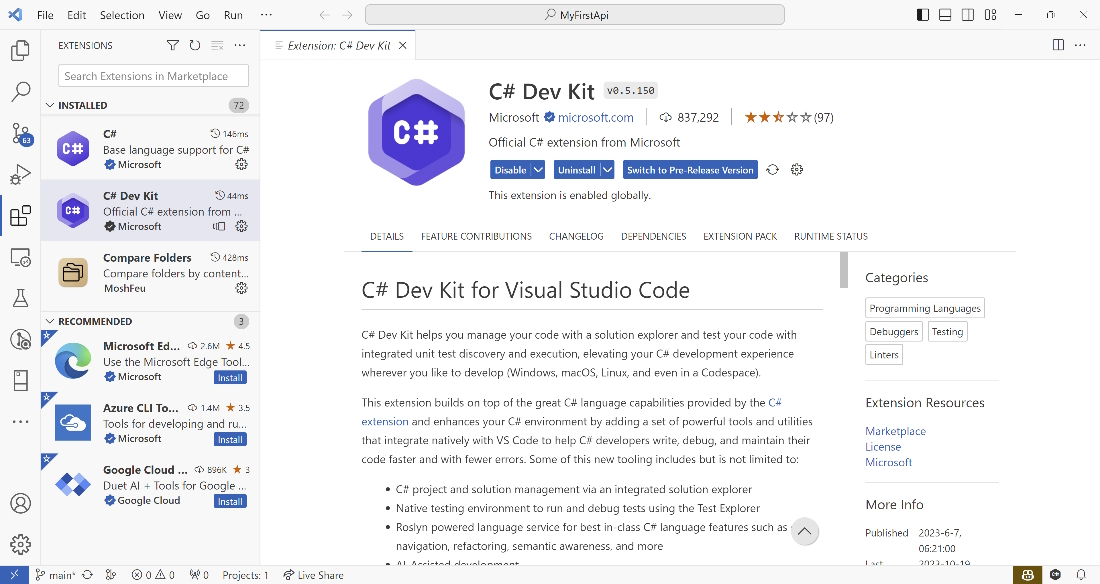Open Manage gear in activity bar
The height and width of the screenshot is (584, 1100).
[20, 544]
